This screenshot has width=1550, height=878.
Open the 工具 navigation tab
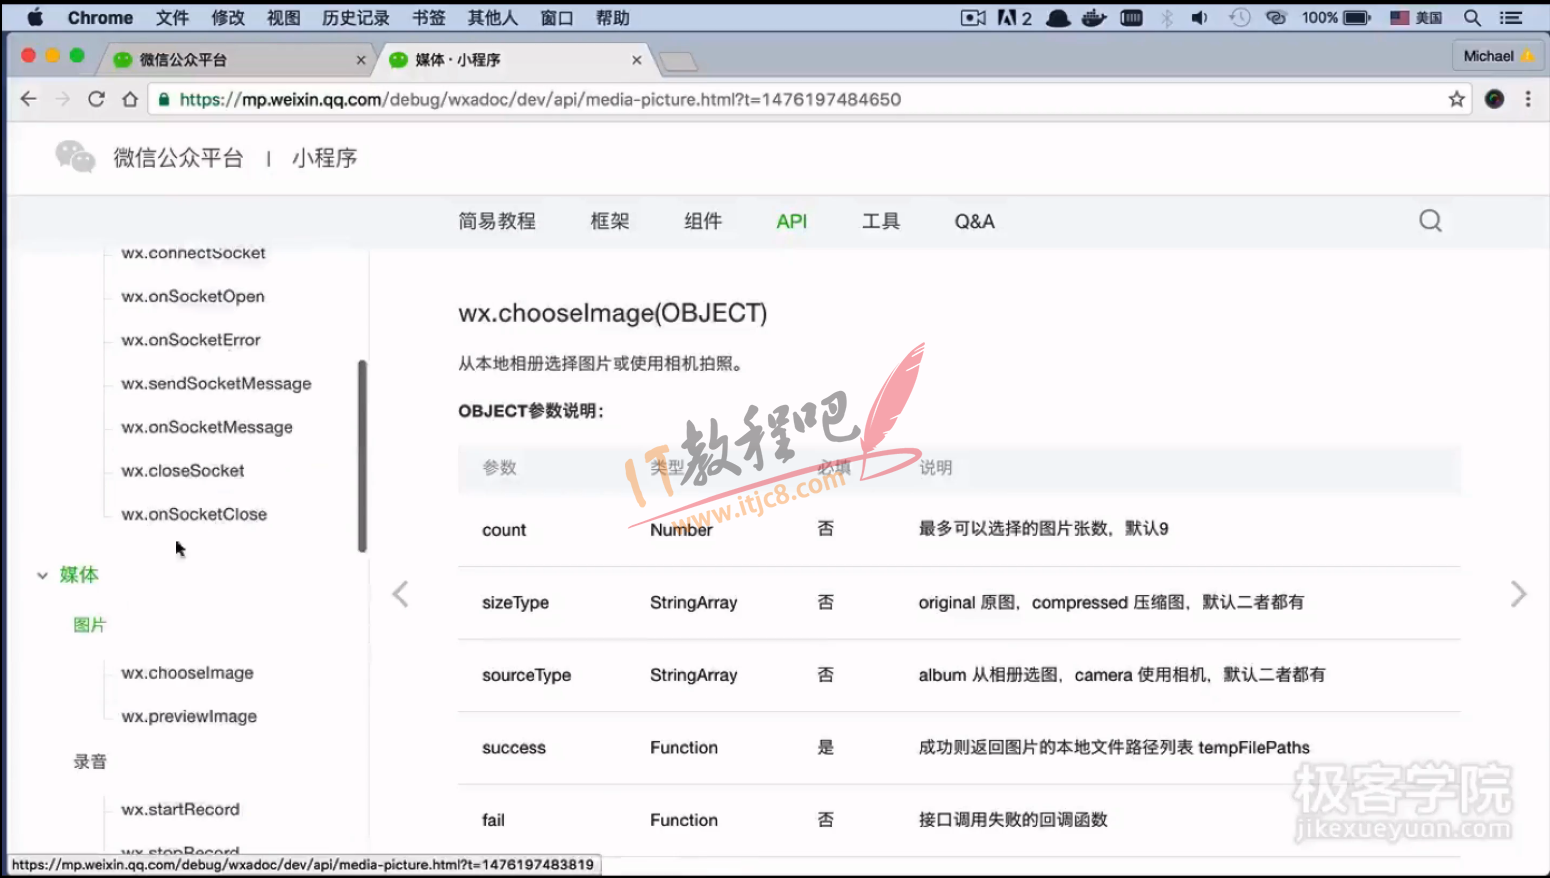(x=881, y=221)
